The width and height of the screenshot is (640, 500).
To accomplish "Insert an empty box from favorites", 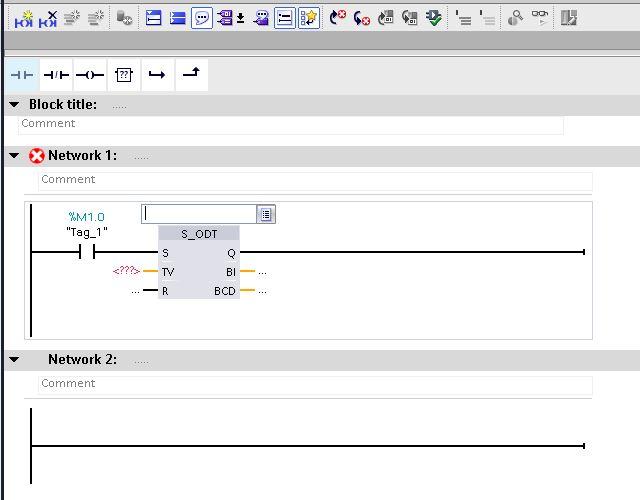I will [x=124, y=75].
